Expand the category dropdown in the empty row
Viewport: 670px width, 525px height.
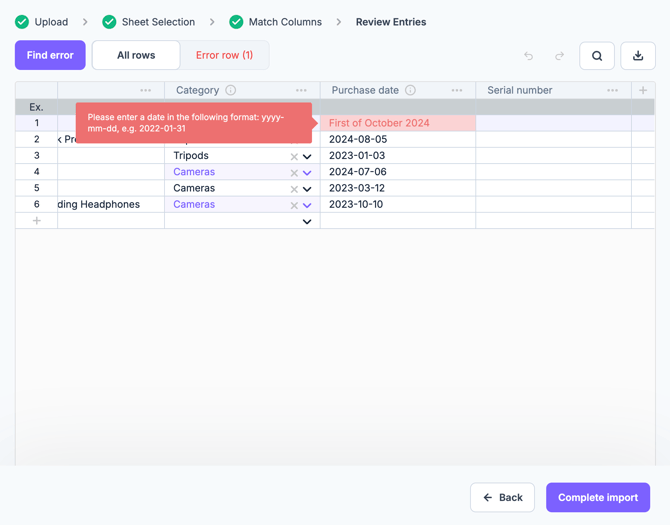point(307,221)
